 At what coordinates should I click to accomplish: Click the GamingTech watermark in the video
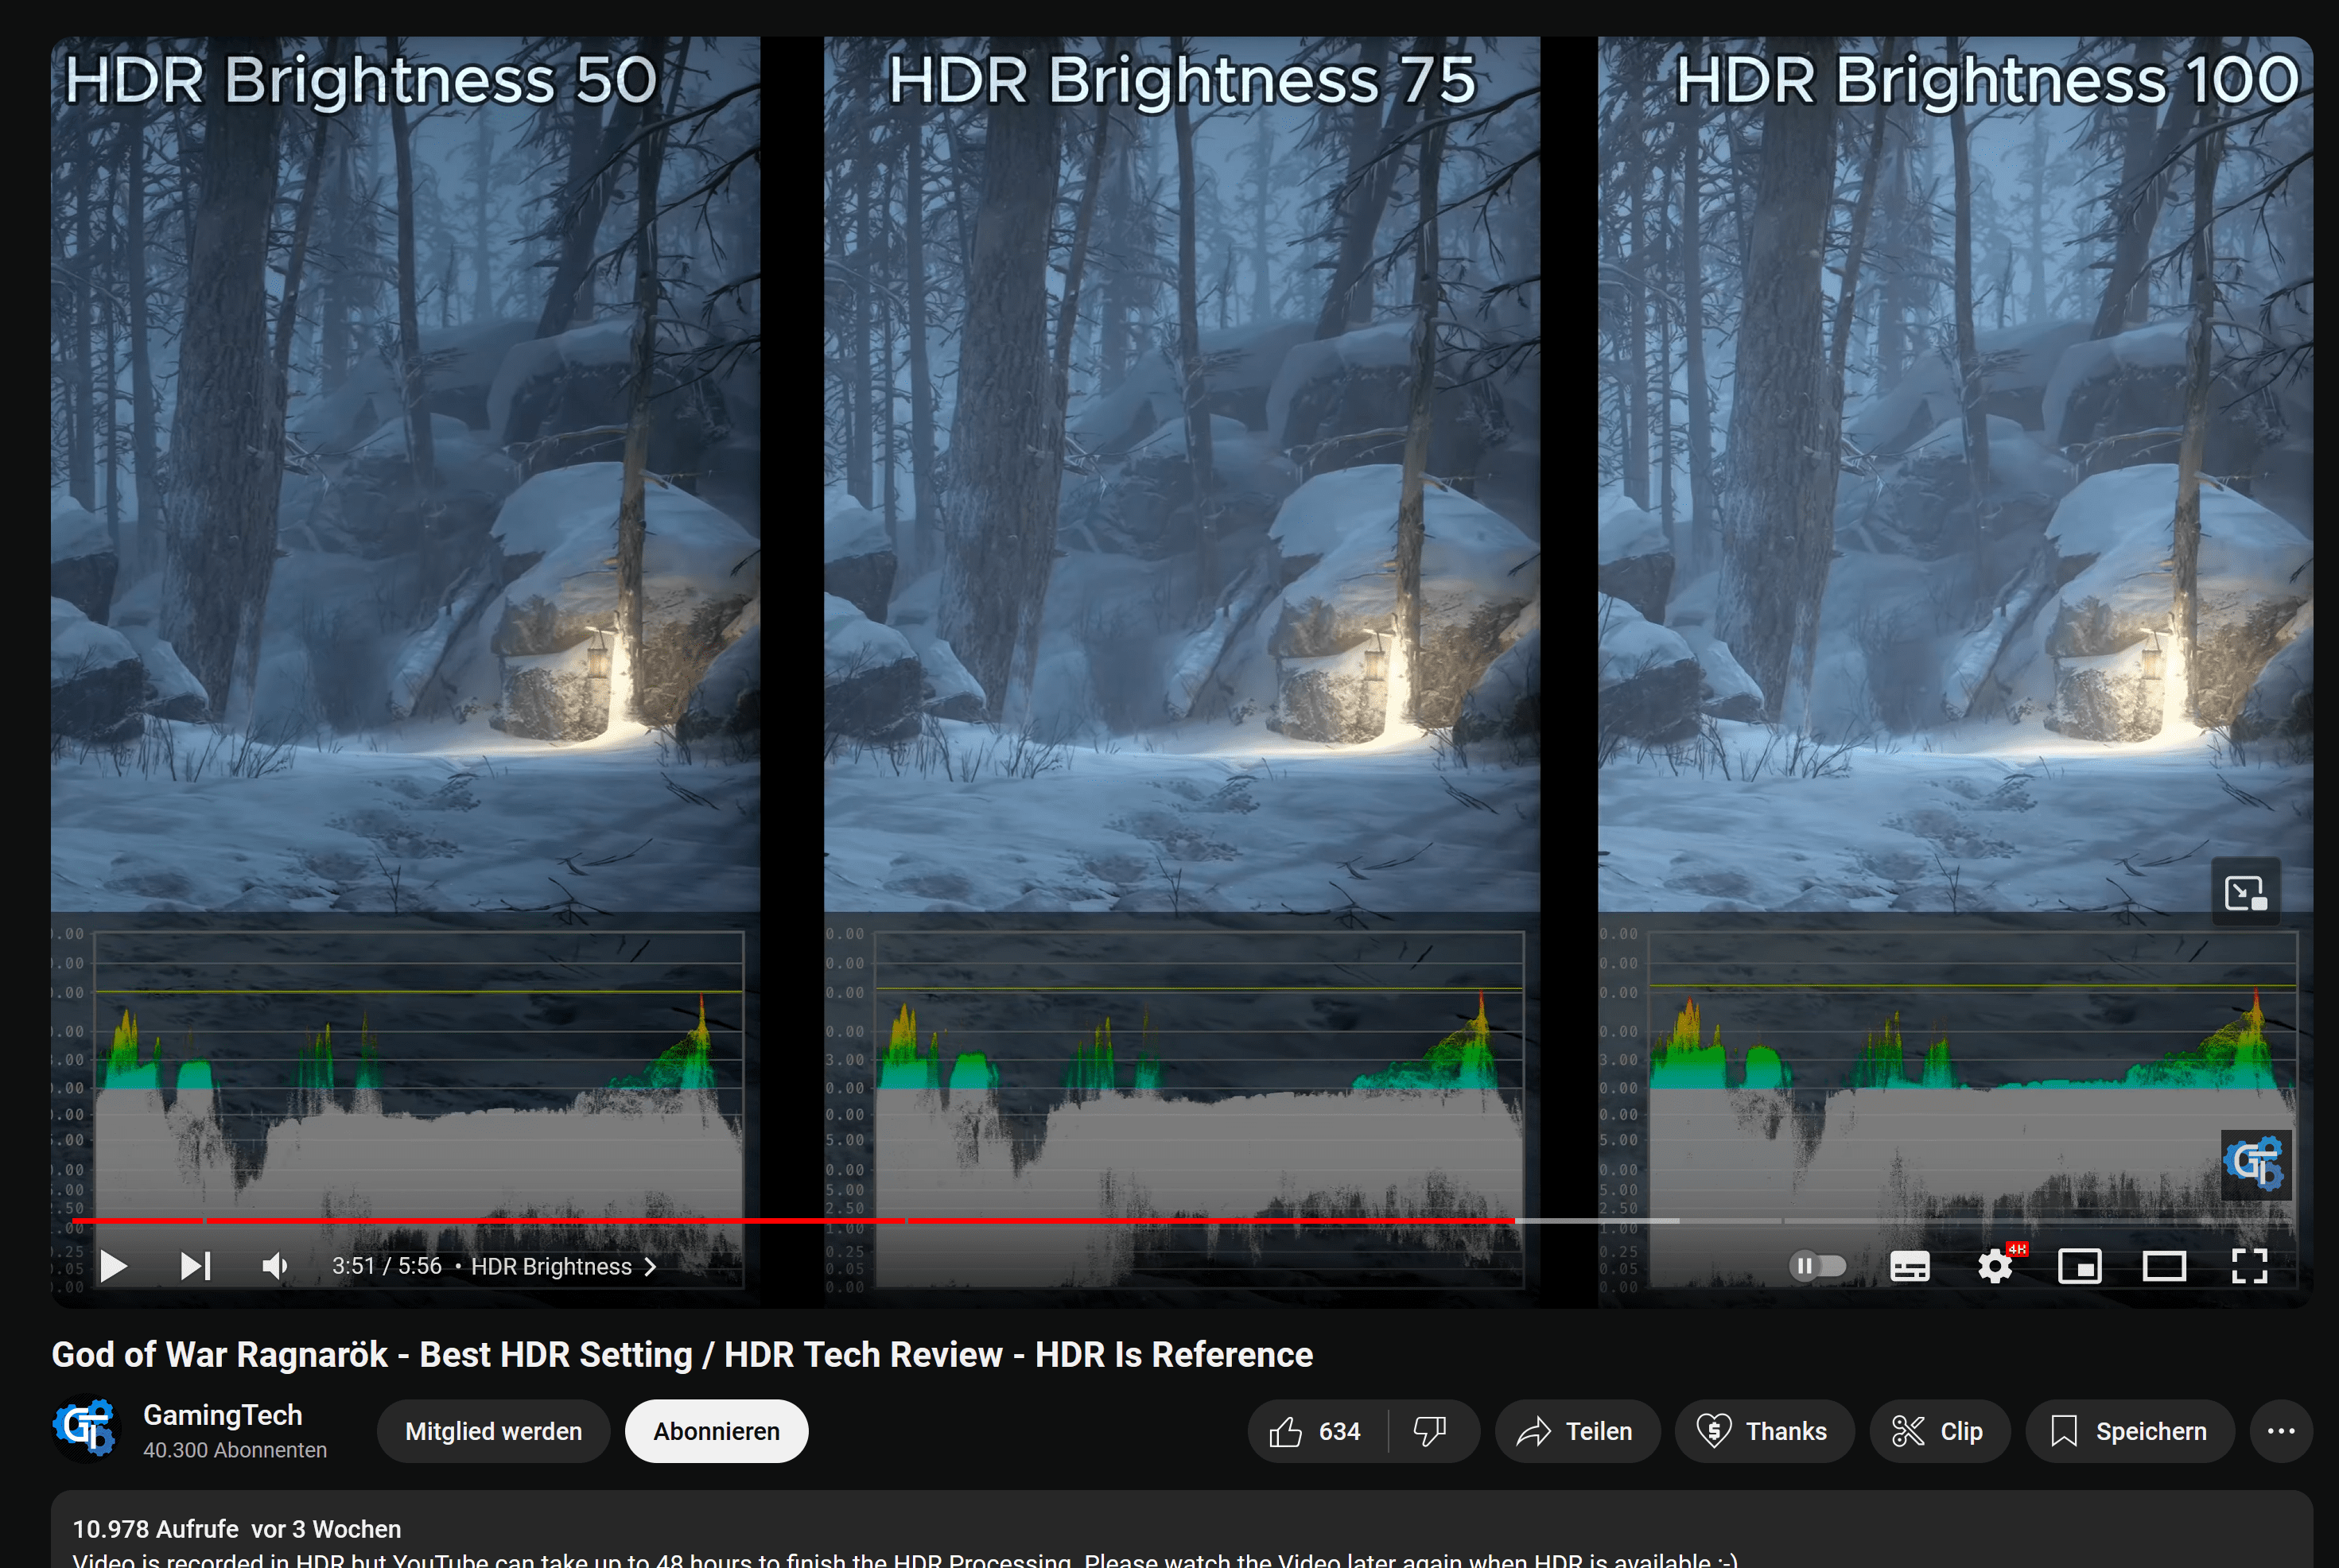(x=2255, y=1164)
